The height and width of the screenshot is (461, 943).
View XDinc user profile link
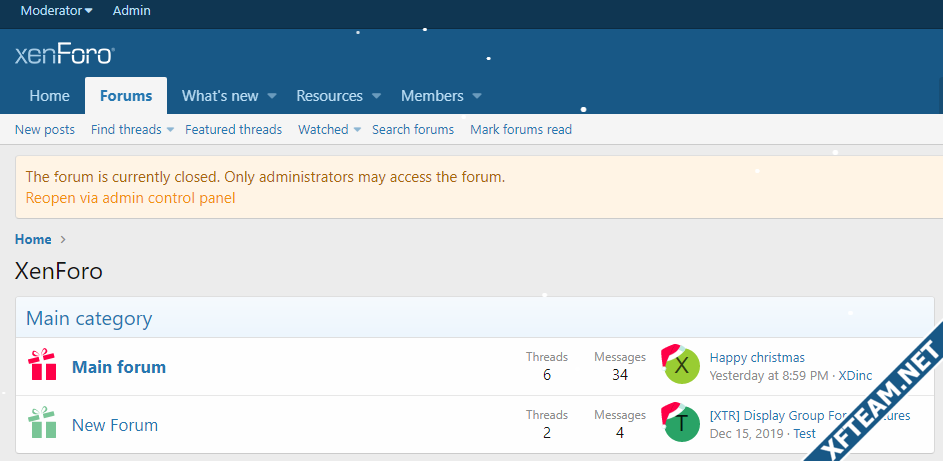tap(855, 376)
